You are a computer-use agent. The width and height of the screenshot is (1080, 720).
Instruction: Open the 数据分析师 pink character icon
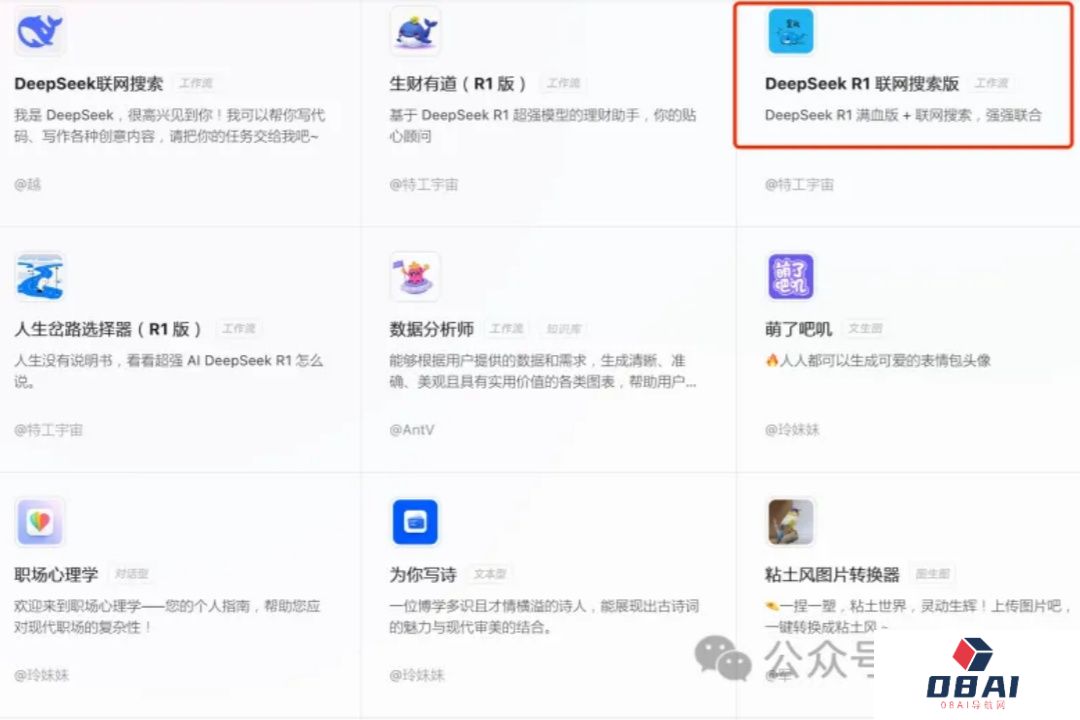(415, 276)
